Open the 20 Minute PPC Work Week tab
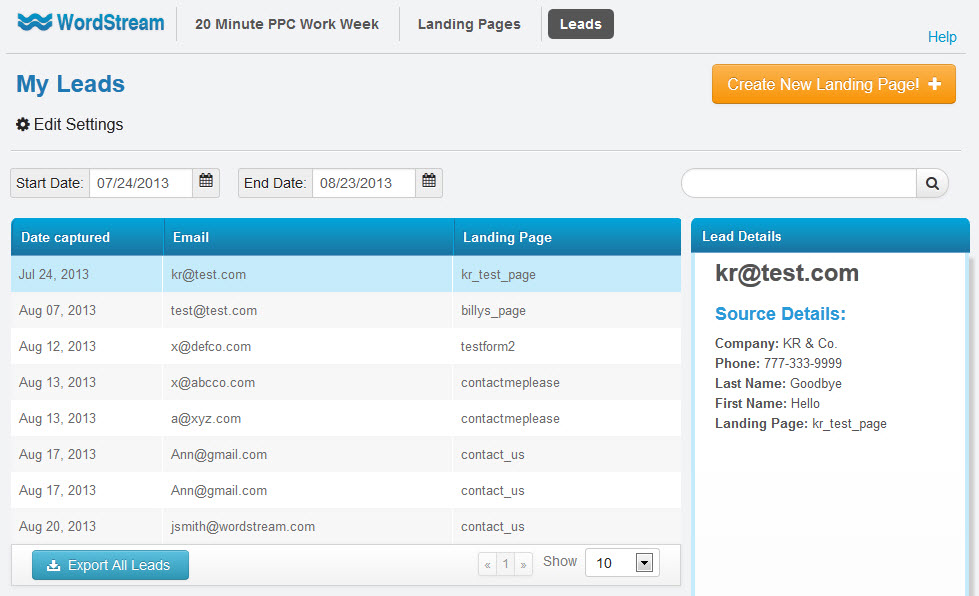The image size is (979, 596). click(x=287, y=24)
